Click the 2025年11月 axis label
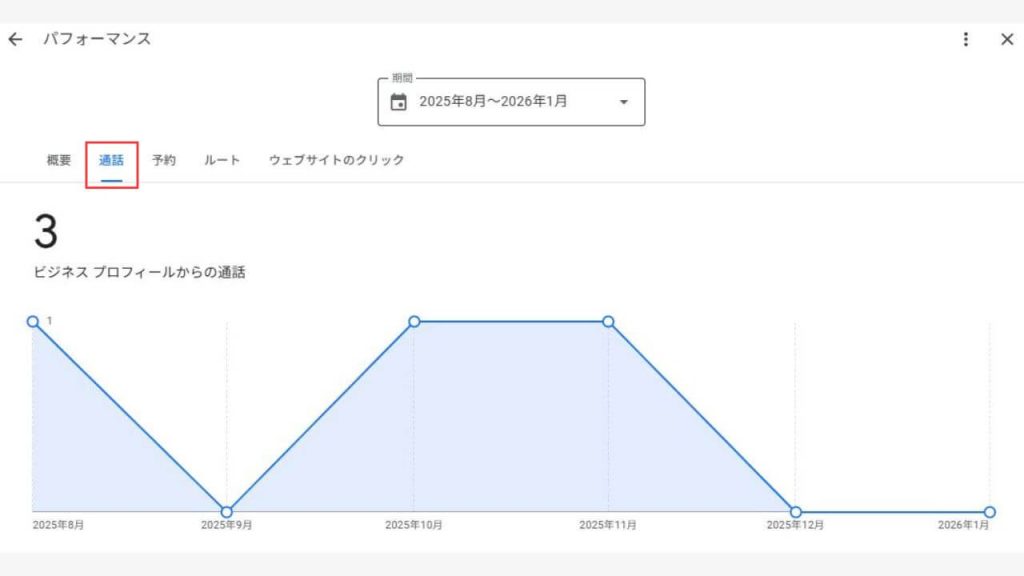The image size is (1024, 576). pyautogui.click(x=608, y=525)
